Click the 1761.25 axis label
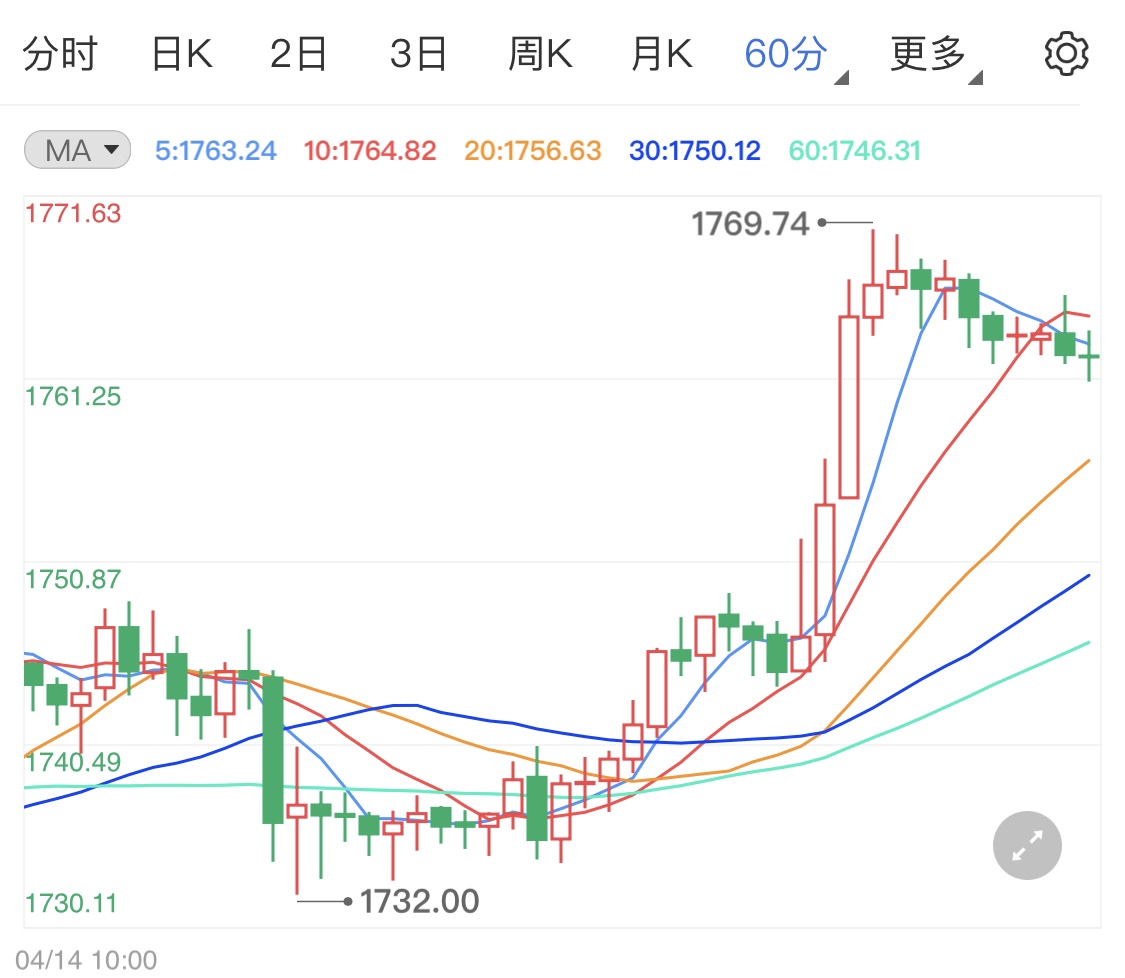1125x978 pixels. point(73,396)
